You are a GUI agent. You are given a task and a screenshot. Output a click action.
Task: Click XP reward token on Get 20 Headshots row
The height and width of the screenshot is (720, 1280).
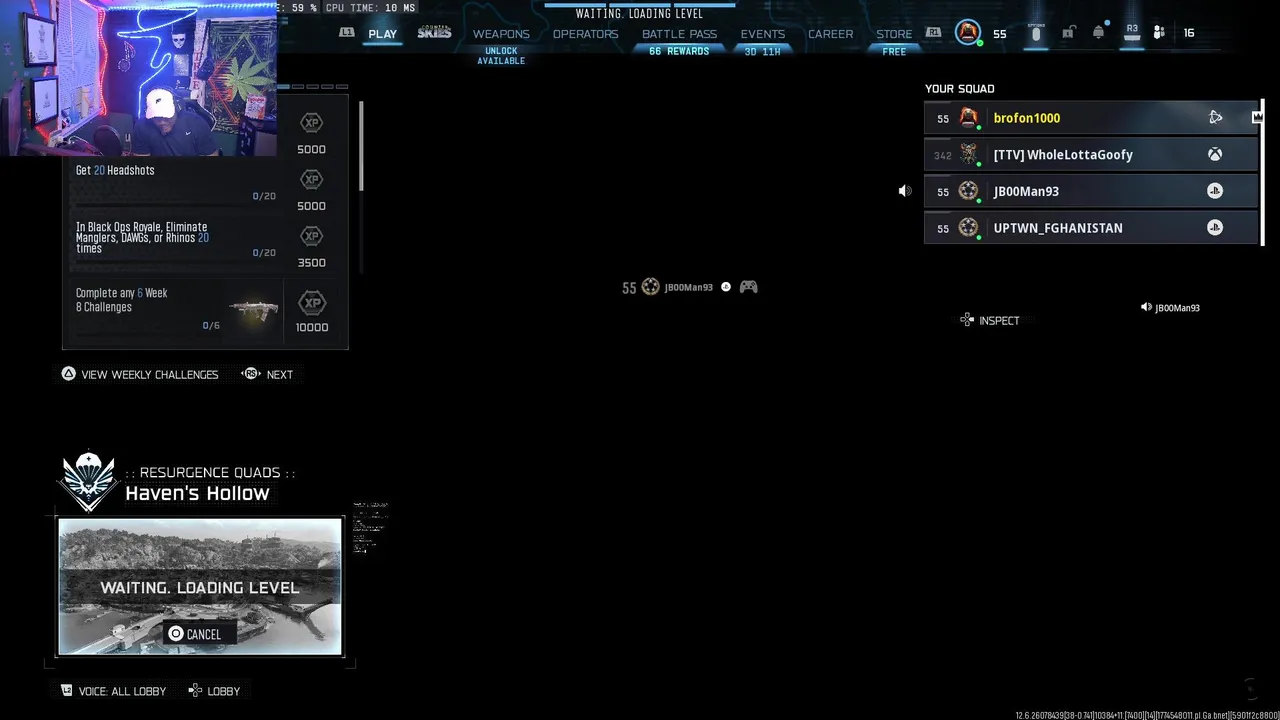(312, 180)
